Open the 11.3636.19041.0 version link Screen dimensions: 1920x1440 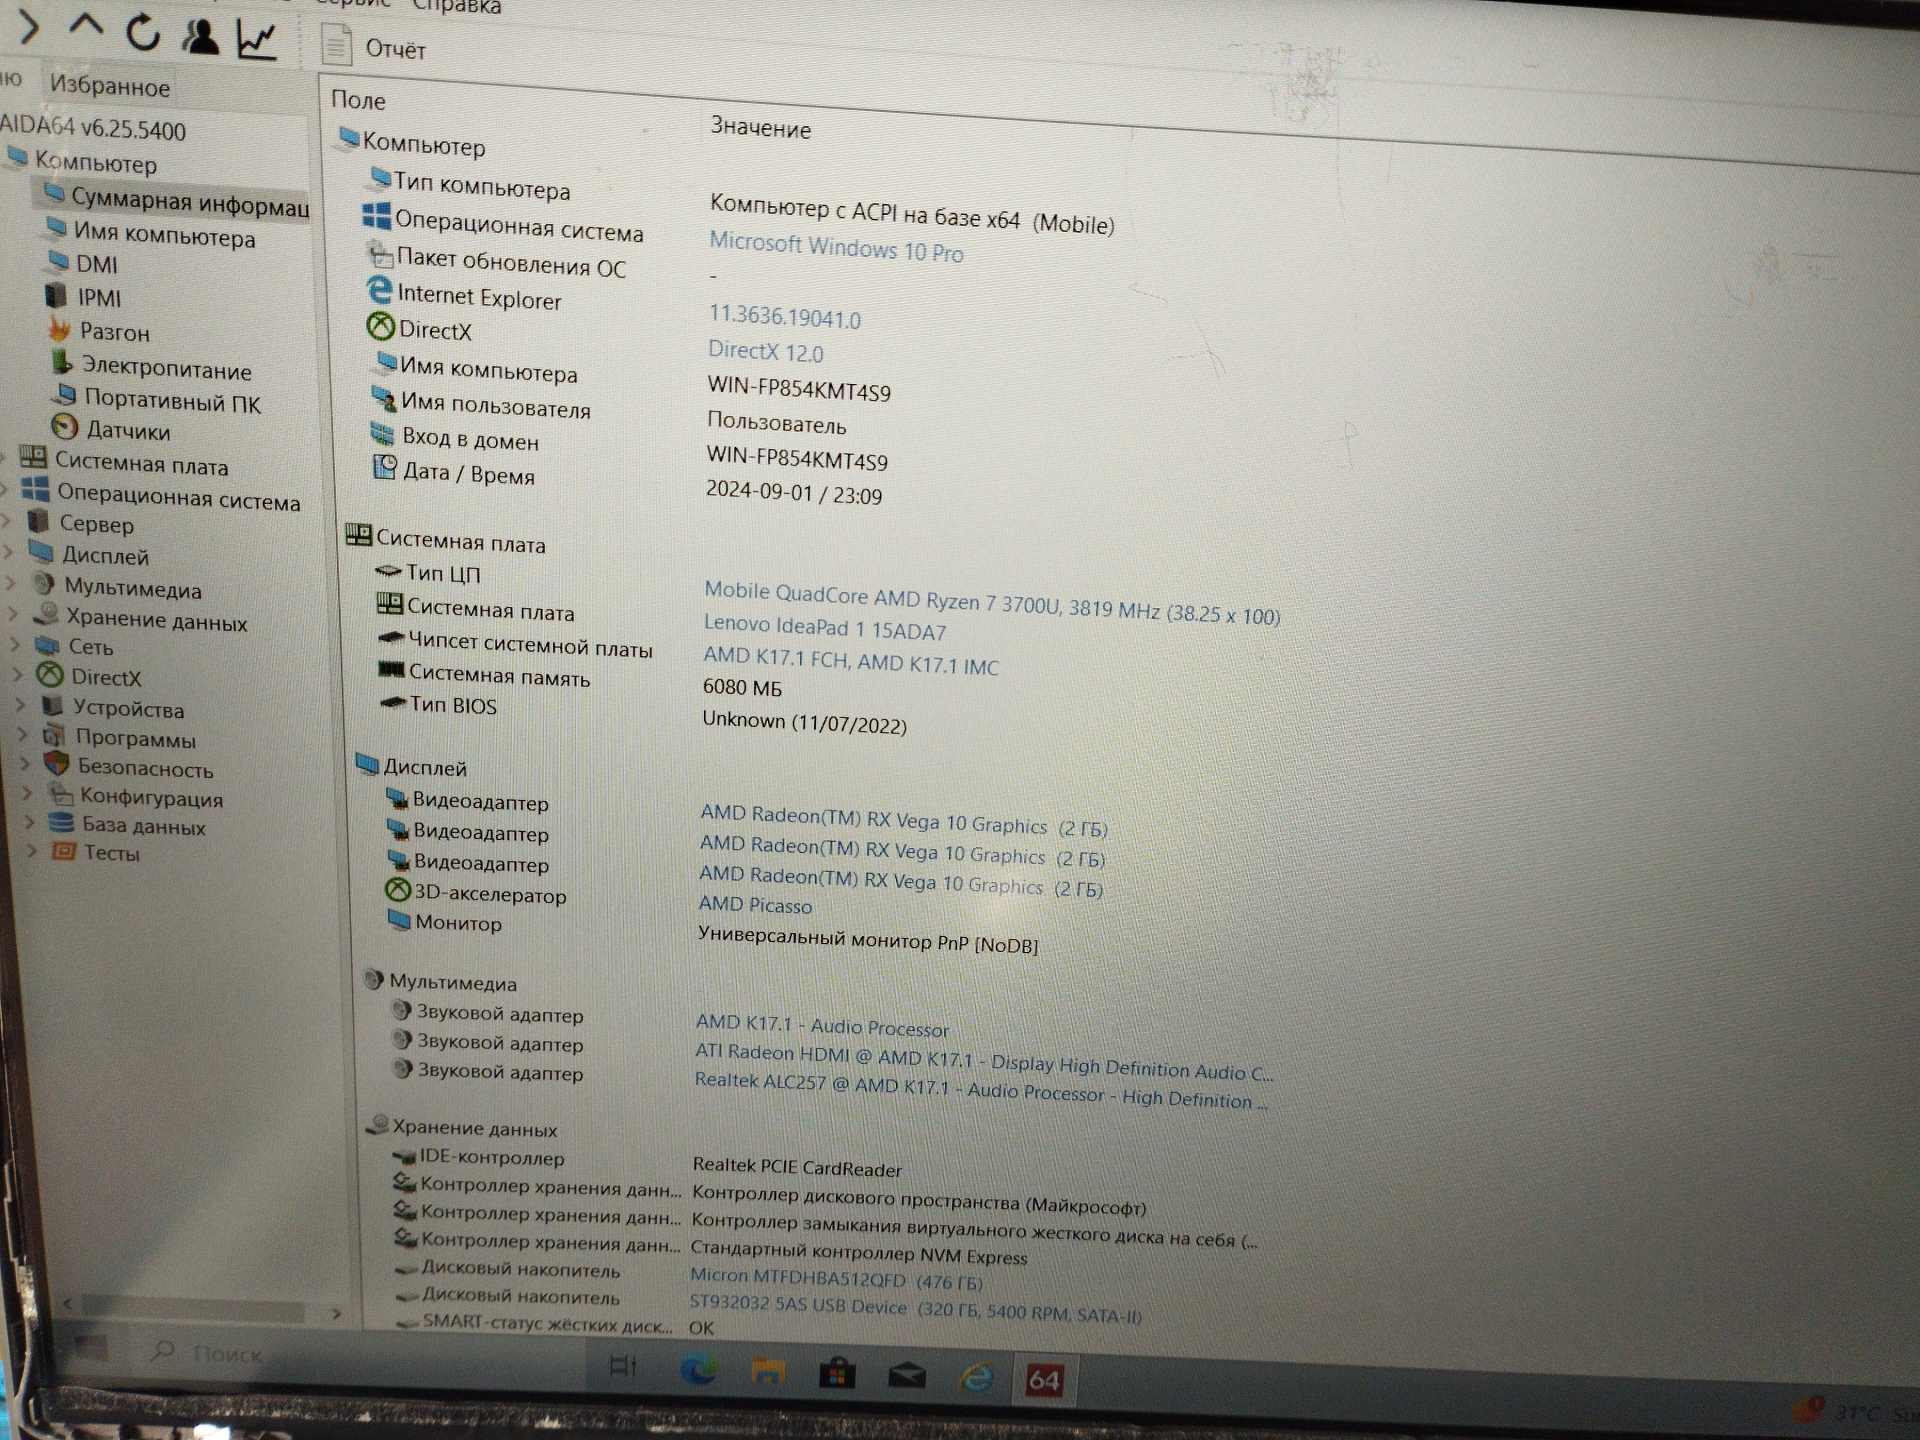(x=784, y=316)
